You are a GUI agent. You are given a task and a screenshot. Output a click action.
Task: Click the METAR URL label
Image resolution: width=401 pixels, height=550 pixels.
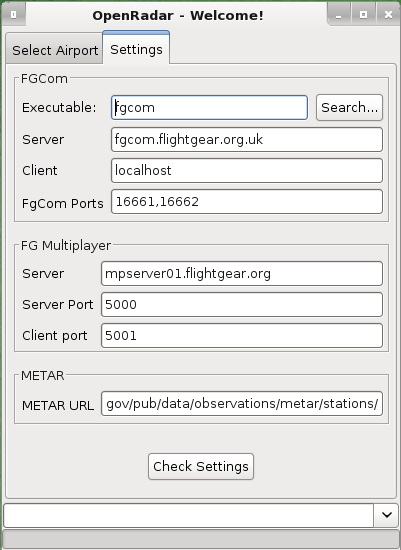coord(58,405)
